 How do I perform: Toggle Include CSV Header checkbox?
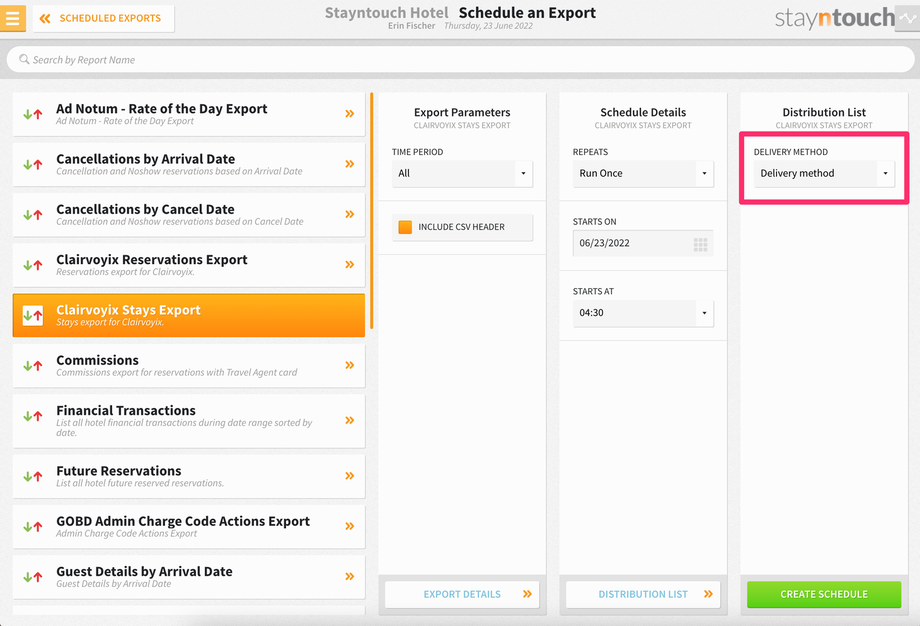[405, 227]
